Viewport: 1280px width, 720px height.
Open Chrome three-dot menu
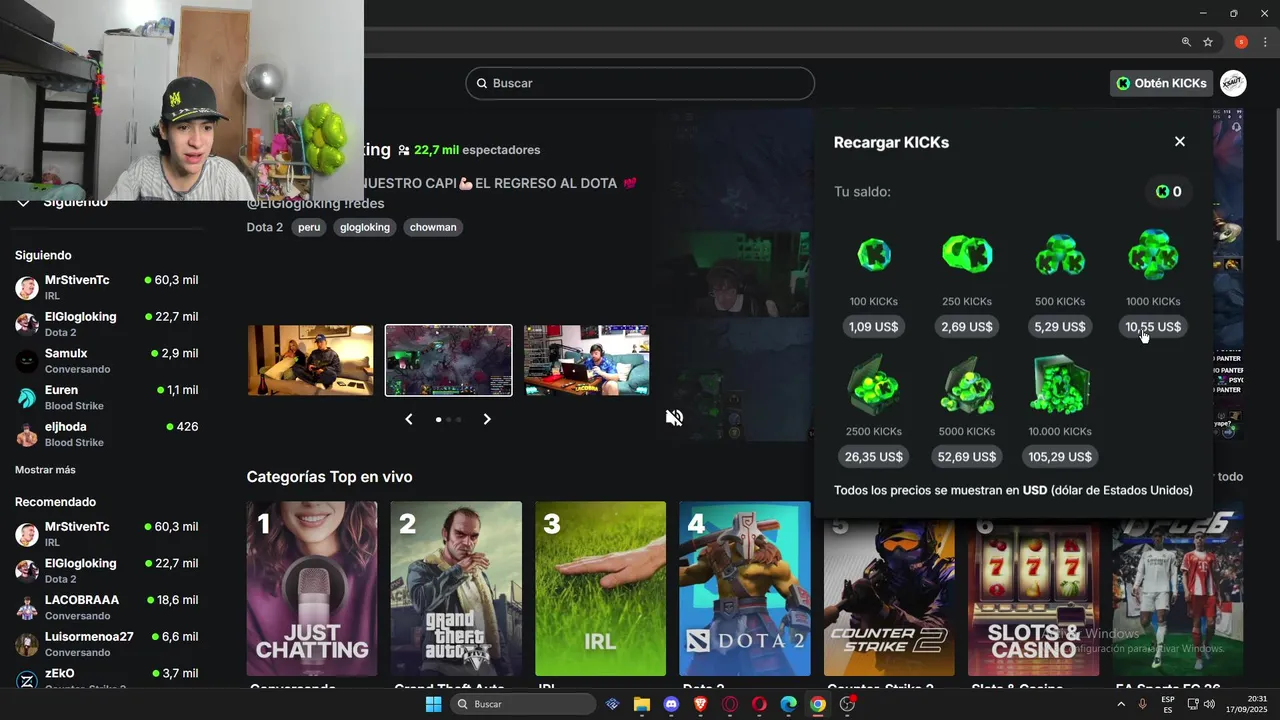(1265, 42)
